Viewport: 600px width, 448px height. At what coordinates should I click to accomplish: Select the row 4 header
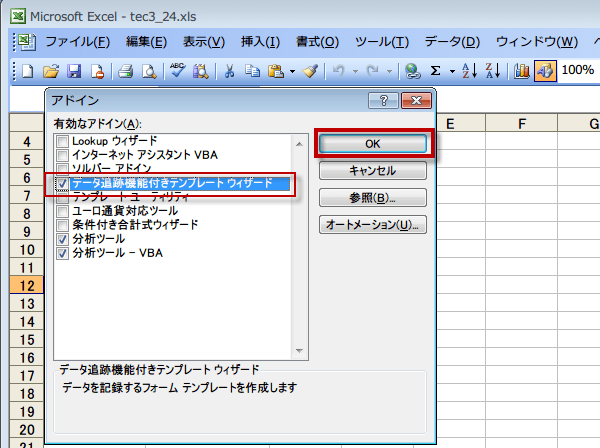27,142
